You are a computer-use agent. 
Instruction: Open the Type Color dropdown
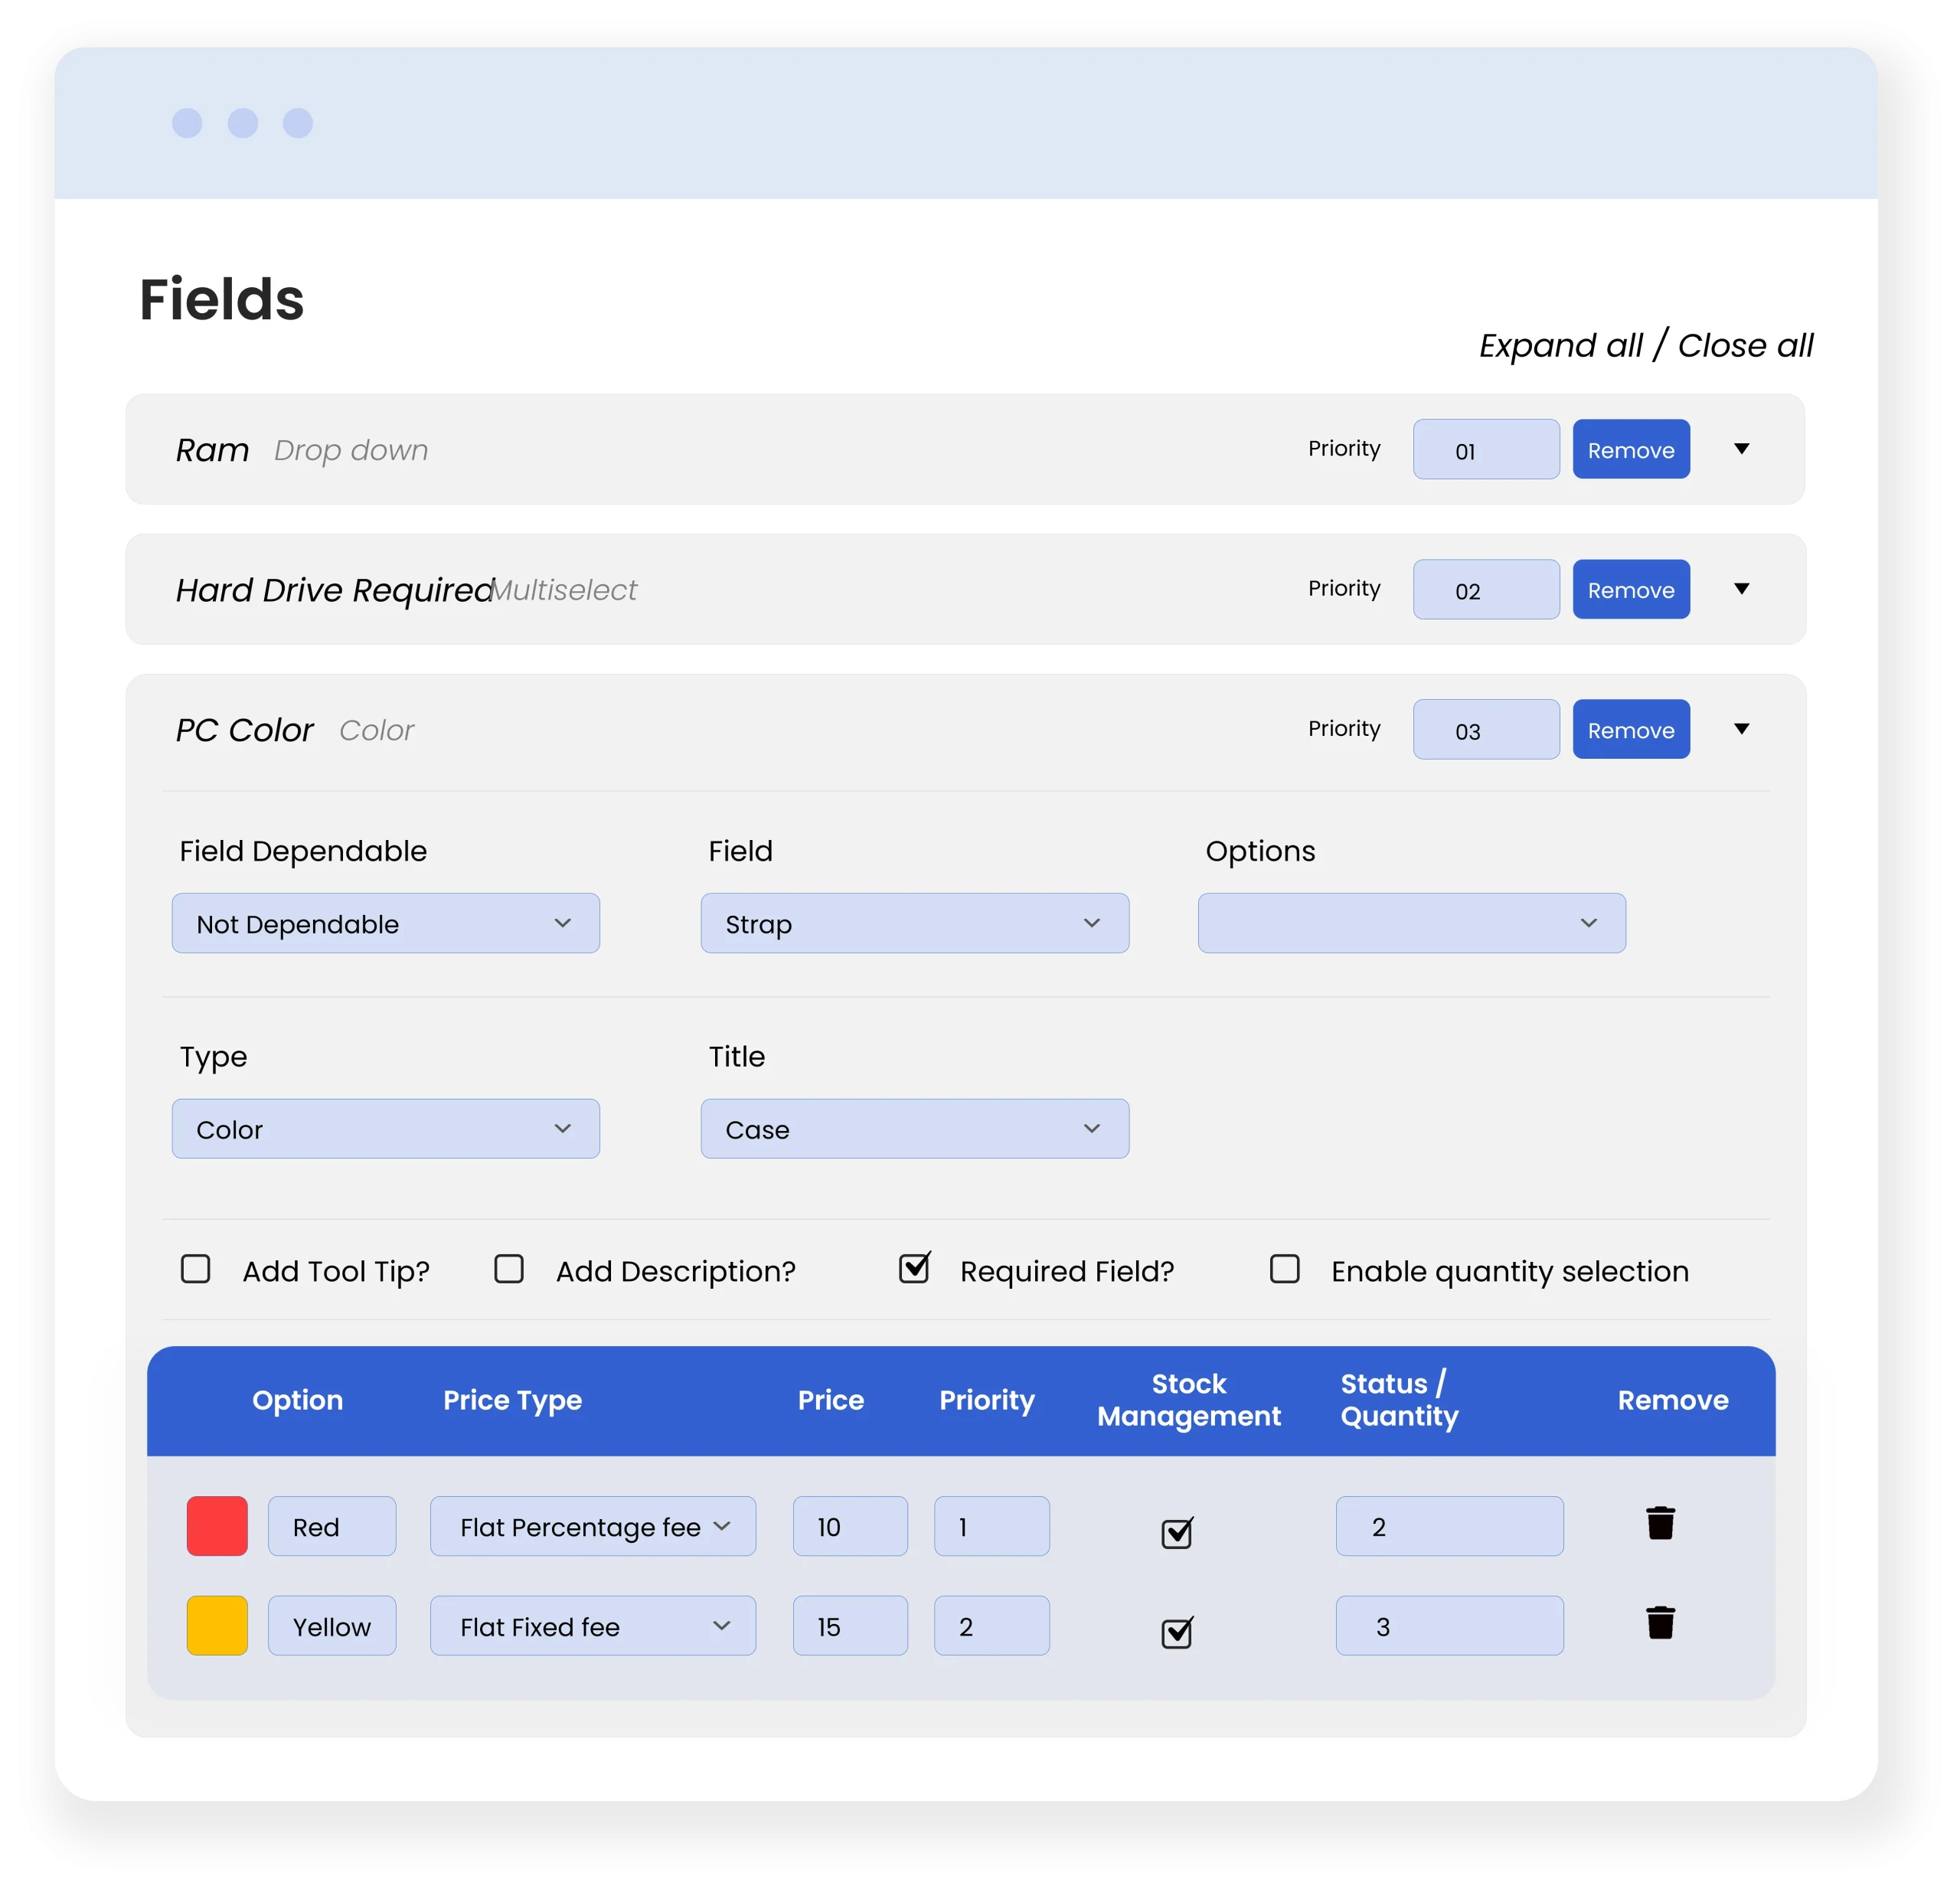(386, 1129)
